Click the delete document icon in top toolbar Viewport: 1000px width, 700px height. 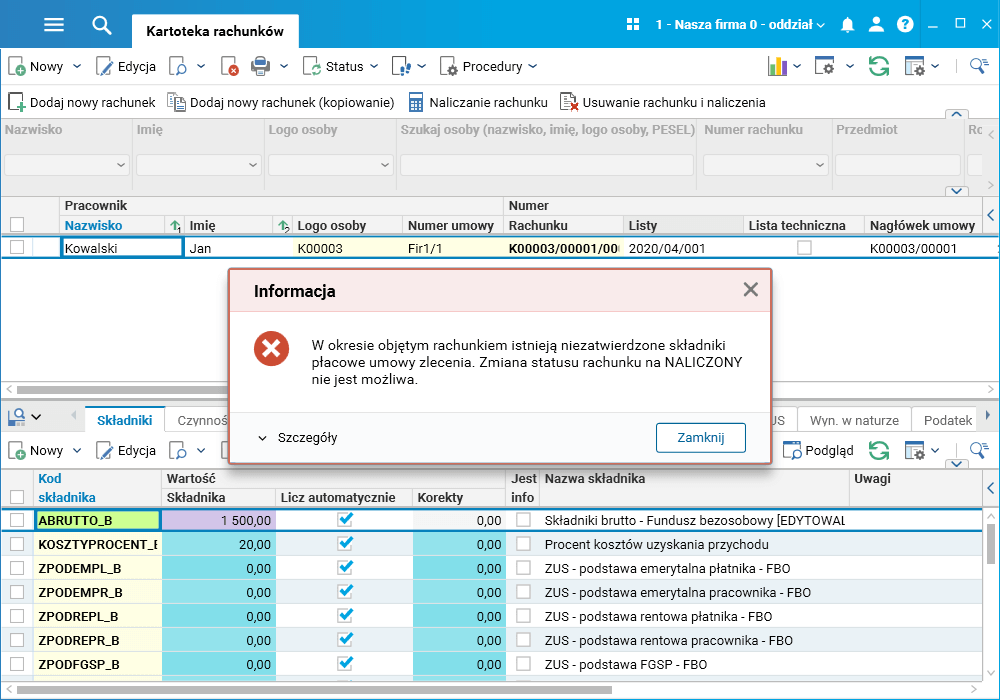point(230,66)
